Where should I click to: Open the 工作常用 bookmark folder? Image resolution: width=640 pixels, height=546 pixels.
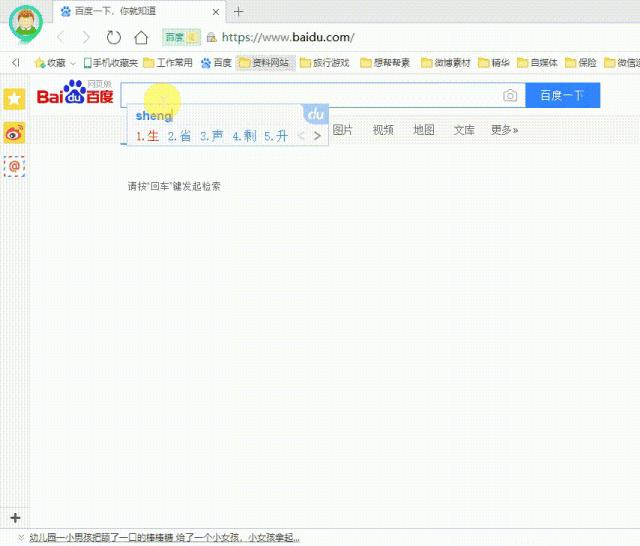click(x=168, y=62)
